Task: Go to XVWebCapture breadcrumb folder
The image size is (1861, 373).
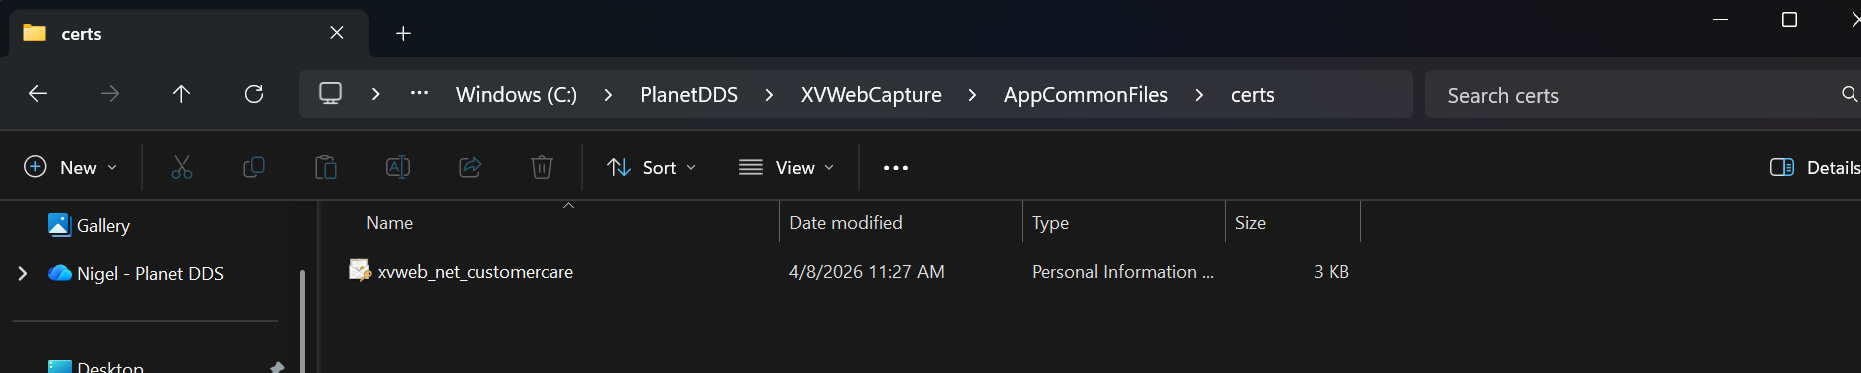Action: pos(871,95)
